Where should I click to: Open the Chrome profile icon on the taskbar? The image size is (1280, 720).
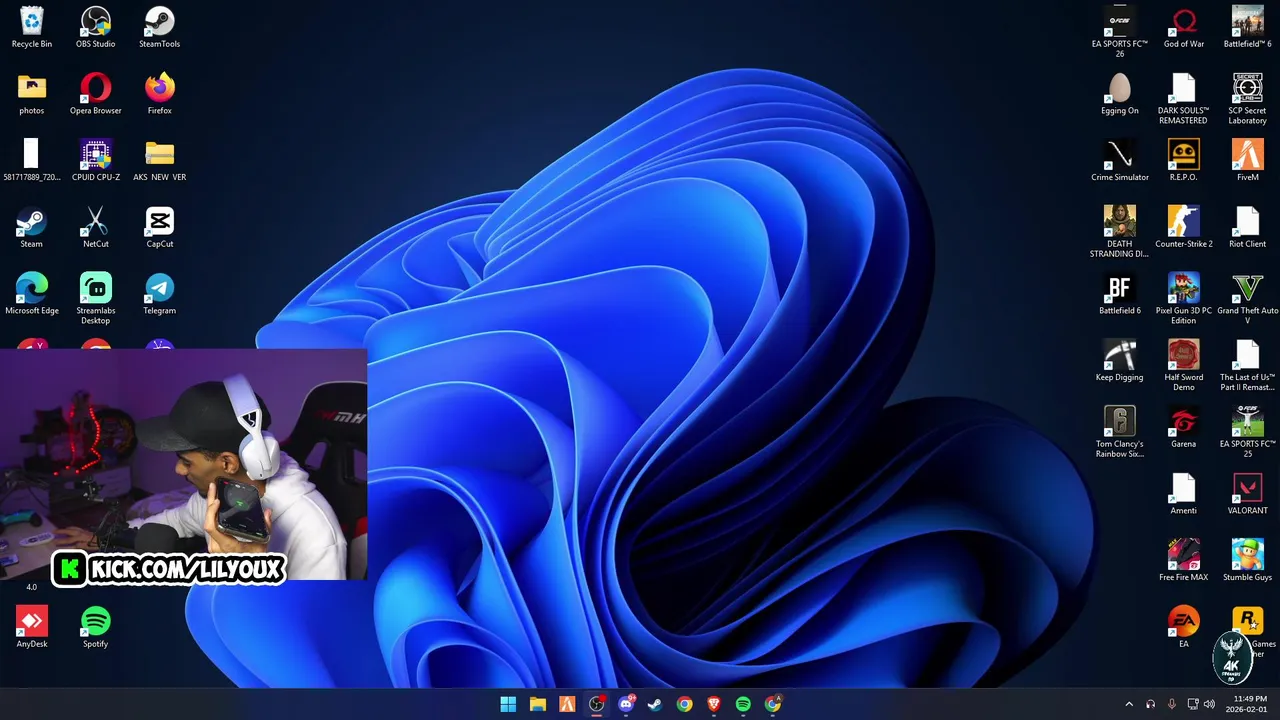(x=773, y=704)
